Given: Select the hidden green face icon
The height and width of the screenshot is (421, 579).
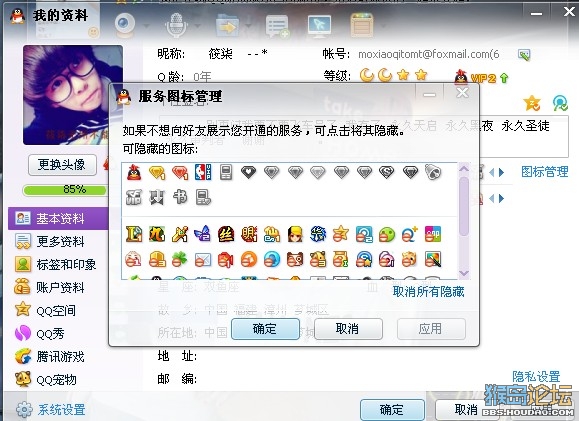Looking at the screenshot, I should pos(387,234).
